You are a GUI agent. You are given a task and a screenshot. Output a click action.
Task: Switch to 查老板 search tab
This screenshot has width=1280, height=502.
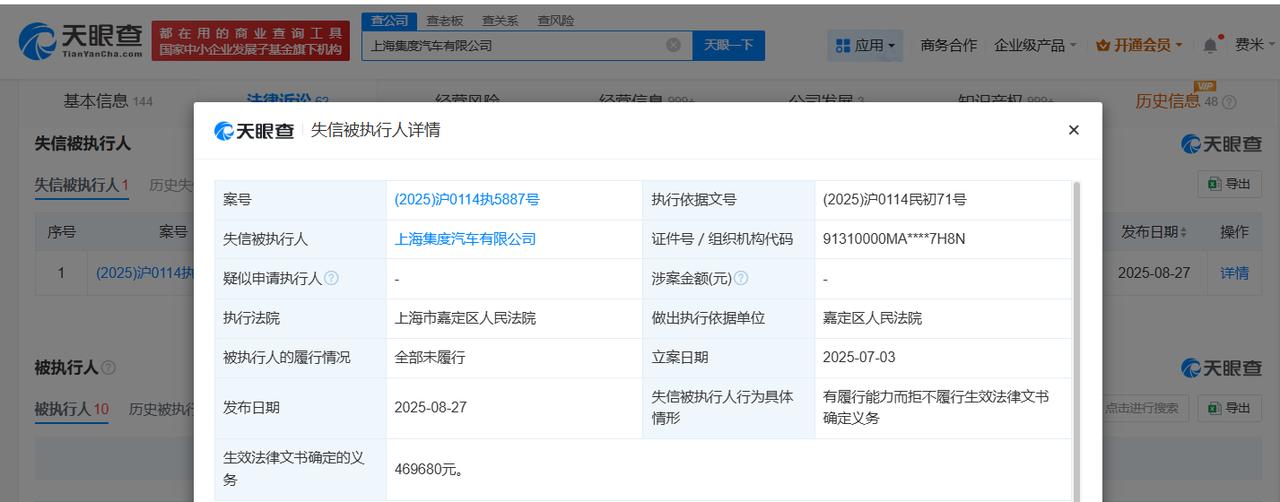coord(445,20)
